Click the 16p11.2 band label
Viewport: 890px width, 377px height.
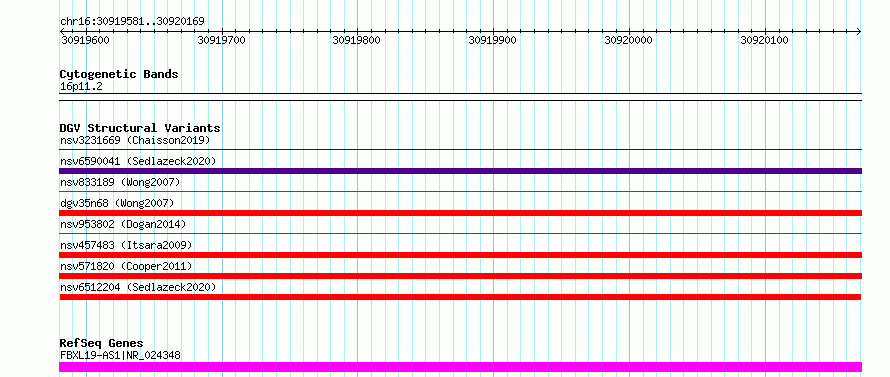81,87
